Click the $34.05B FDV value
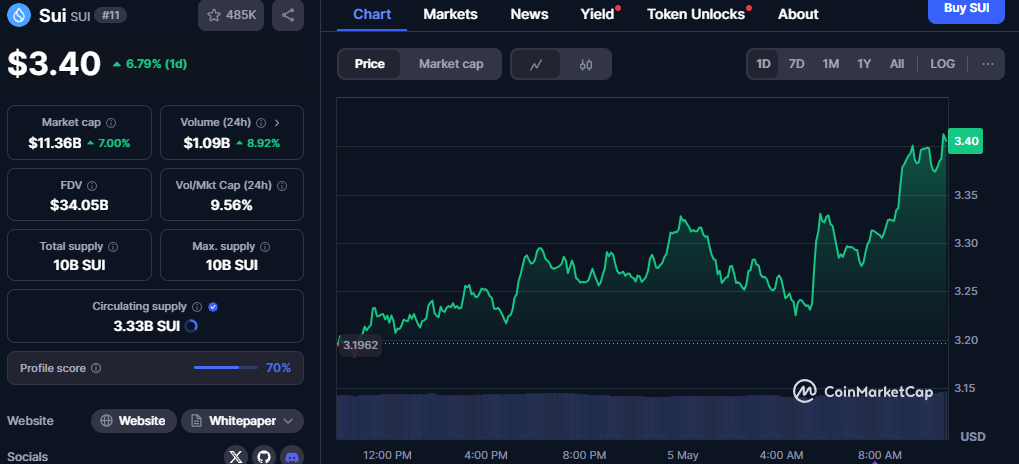The height and width of the screenshot is (464, 1019). pos(79,205)
